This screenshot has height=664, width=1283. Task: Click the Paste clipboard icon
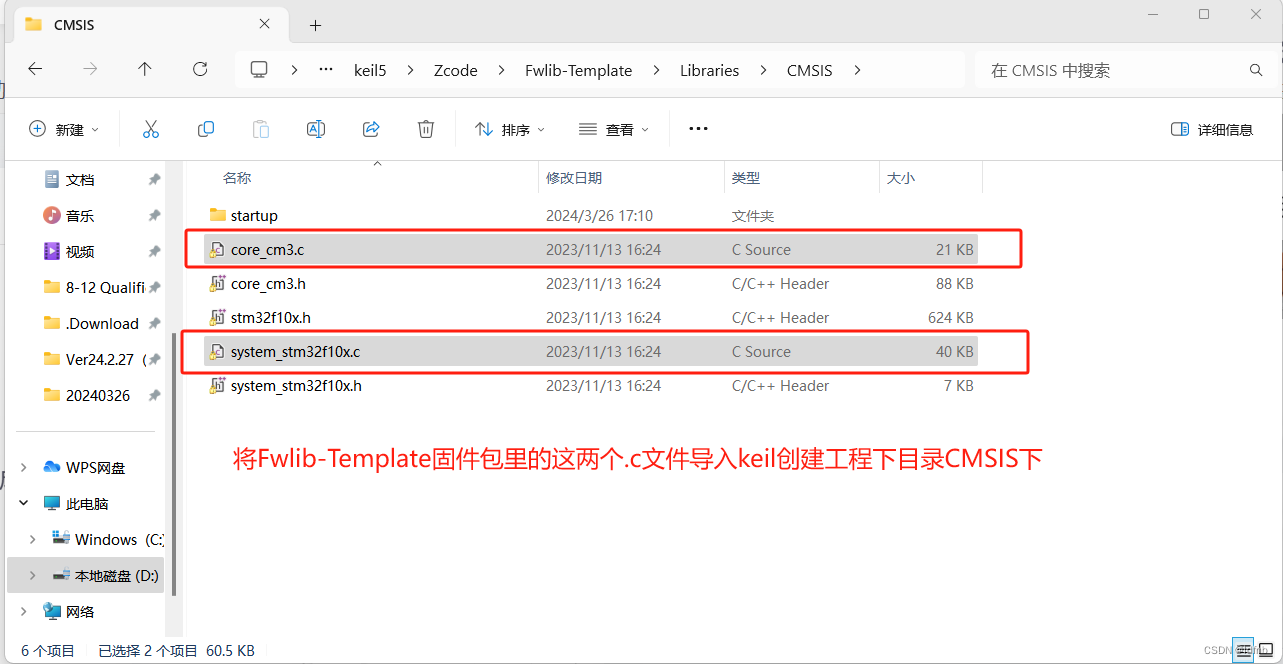[261, 129]
